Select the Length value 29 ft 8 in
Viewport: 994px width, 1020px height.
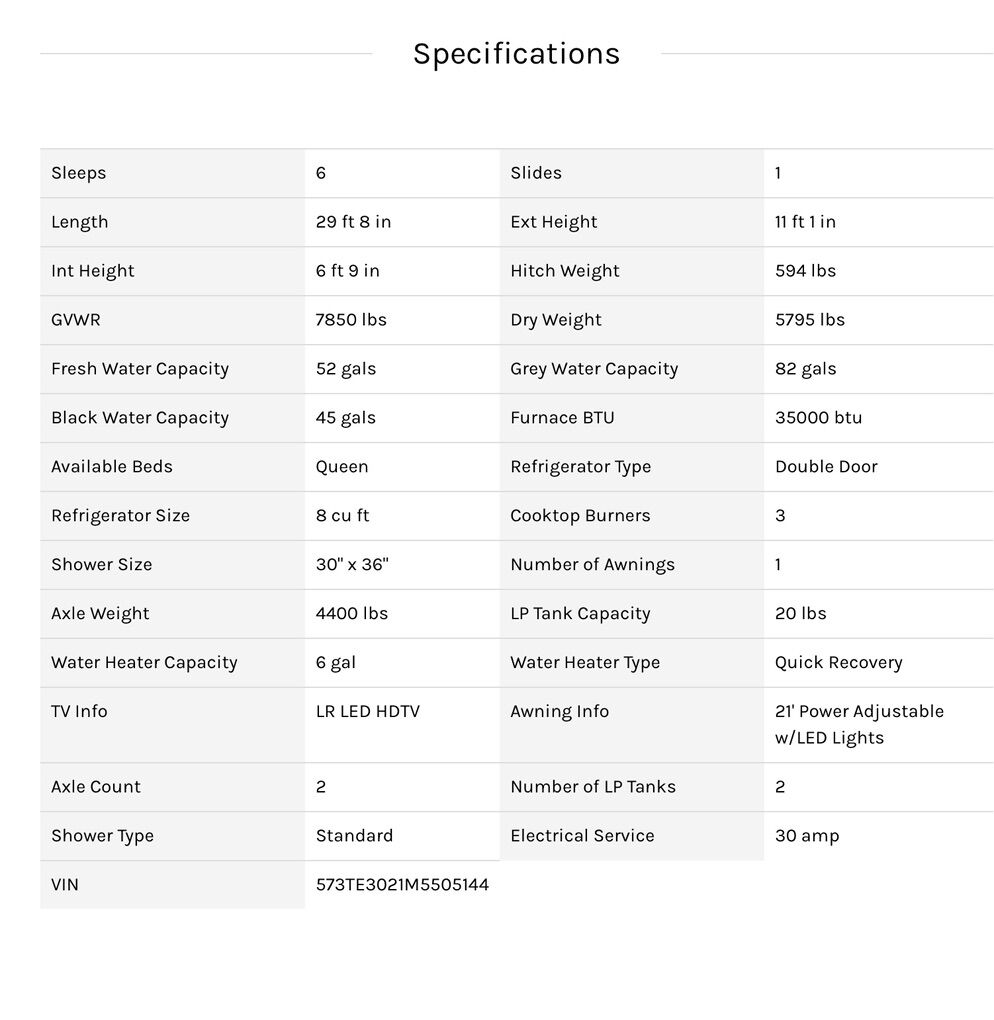[x=353, y=222]
